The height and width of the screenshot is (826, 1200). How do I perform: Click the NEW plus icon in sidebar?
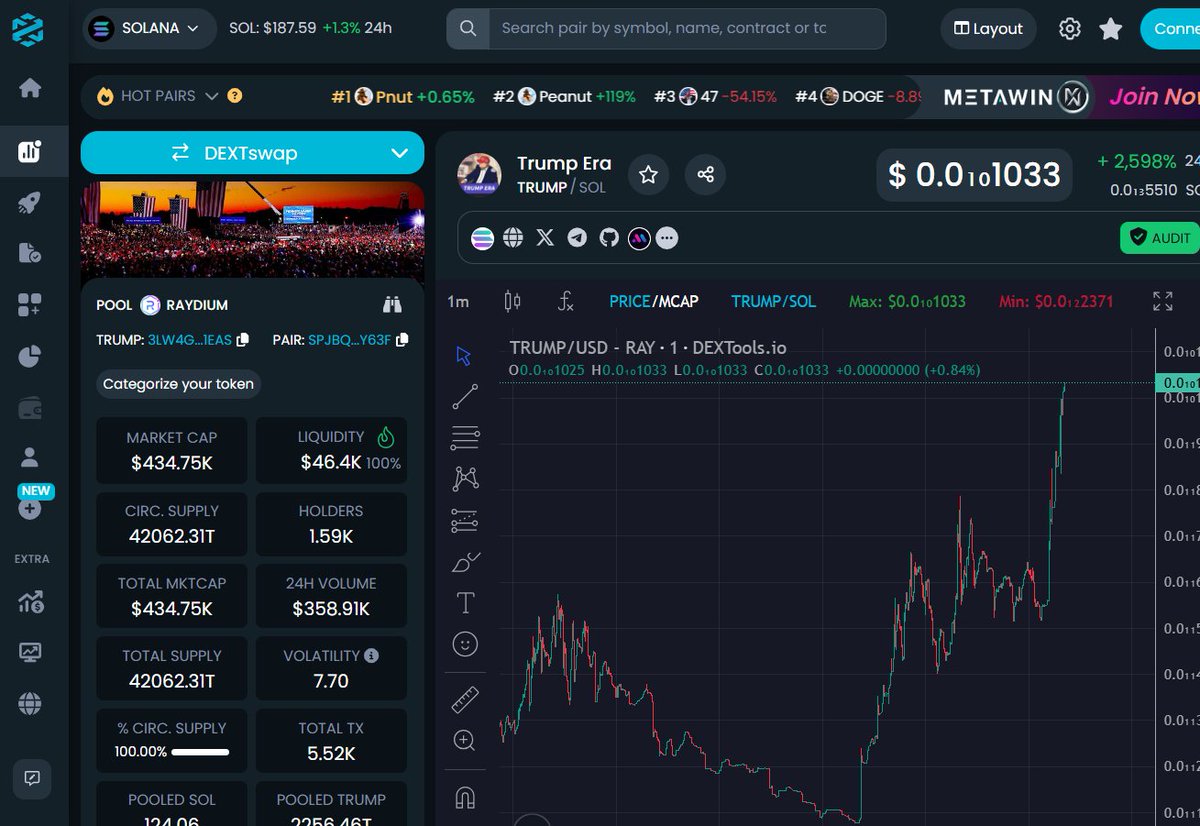[30, 509]
